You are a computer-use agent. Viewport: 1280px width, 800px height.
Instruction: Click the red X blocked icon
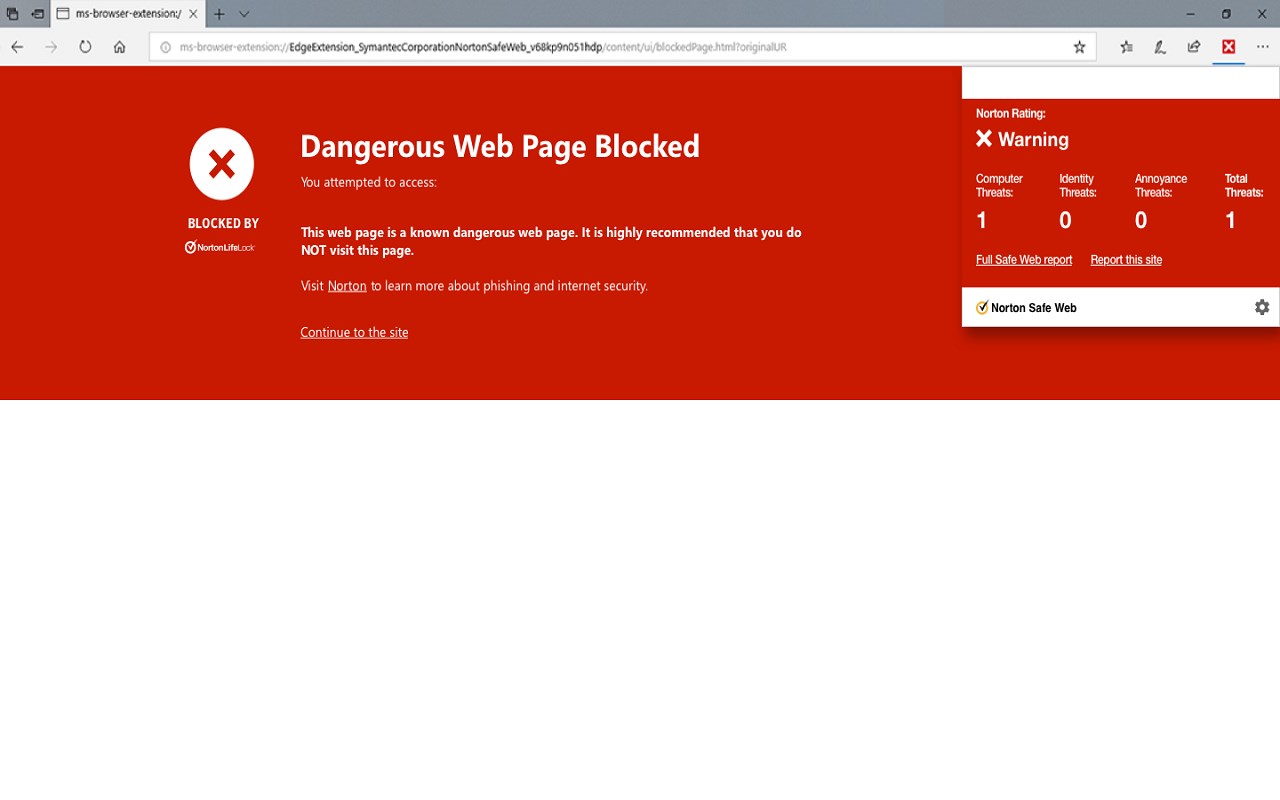[x=222, y=164]
